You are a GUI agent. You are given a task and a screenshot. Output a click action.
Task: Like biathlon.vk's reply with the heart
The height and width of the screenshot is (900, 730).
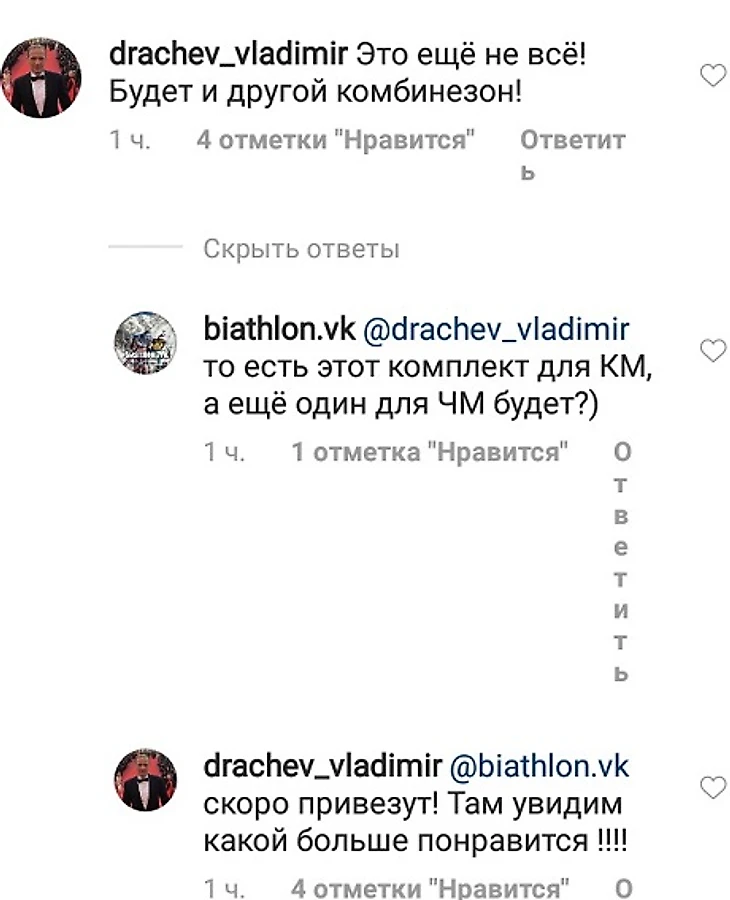point(713,350)
